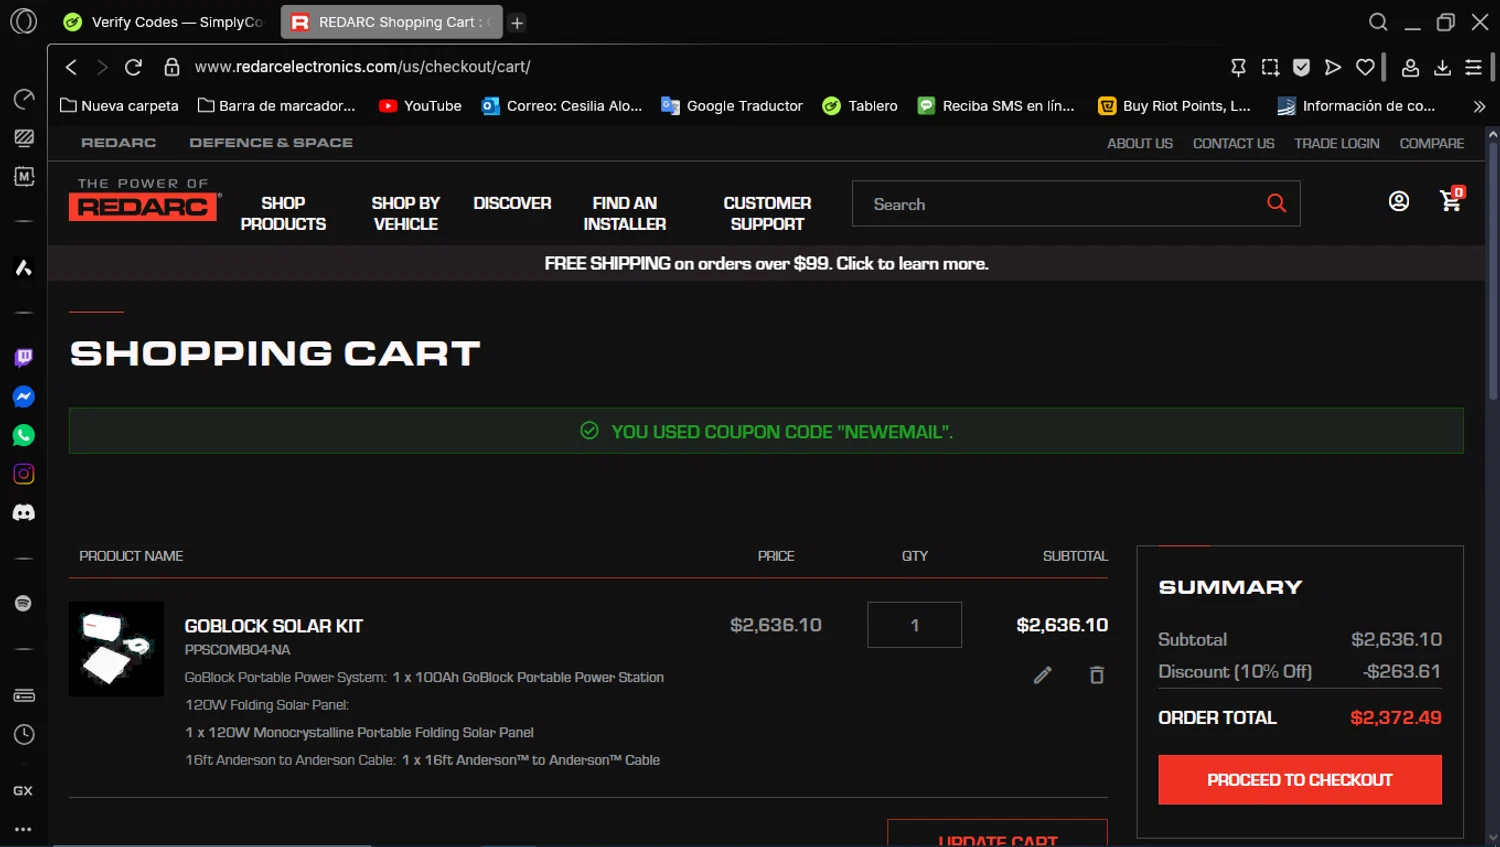Open YouTube bookmark
This screenshot has width=1500, height=847.
point(420,106)
